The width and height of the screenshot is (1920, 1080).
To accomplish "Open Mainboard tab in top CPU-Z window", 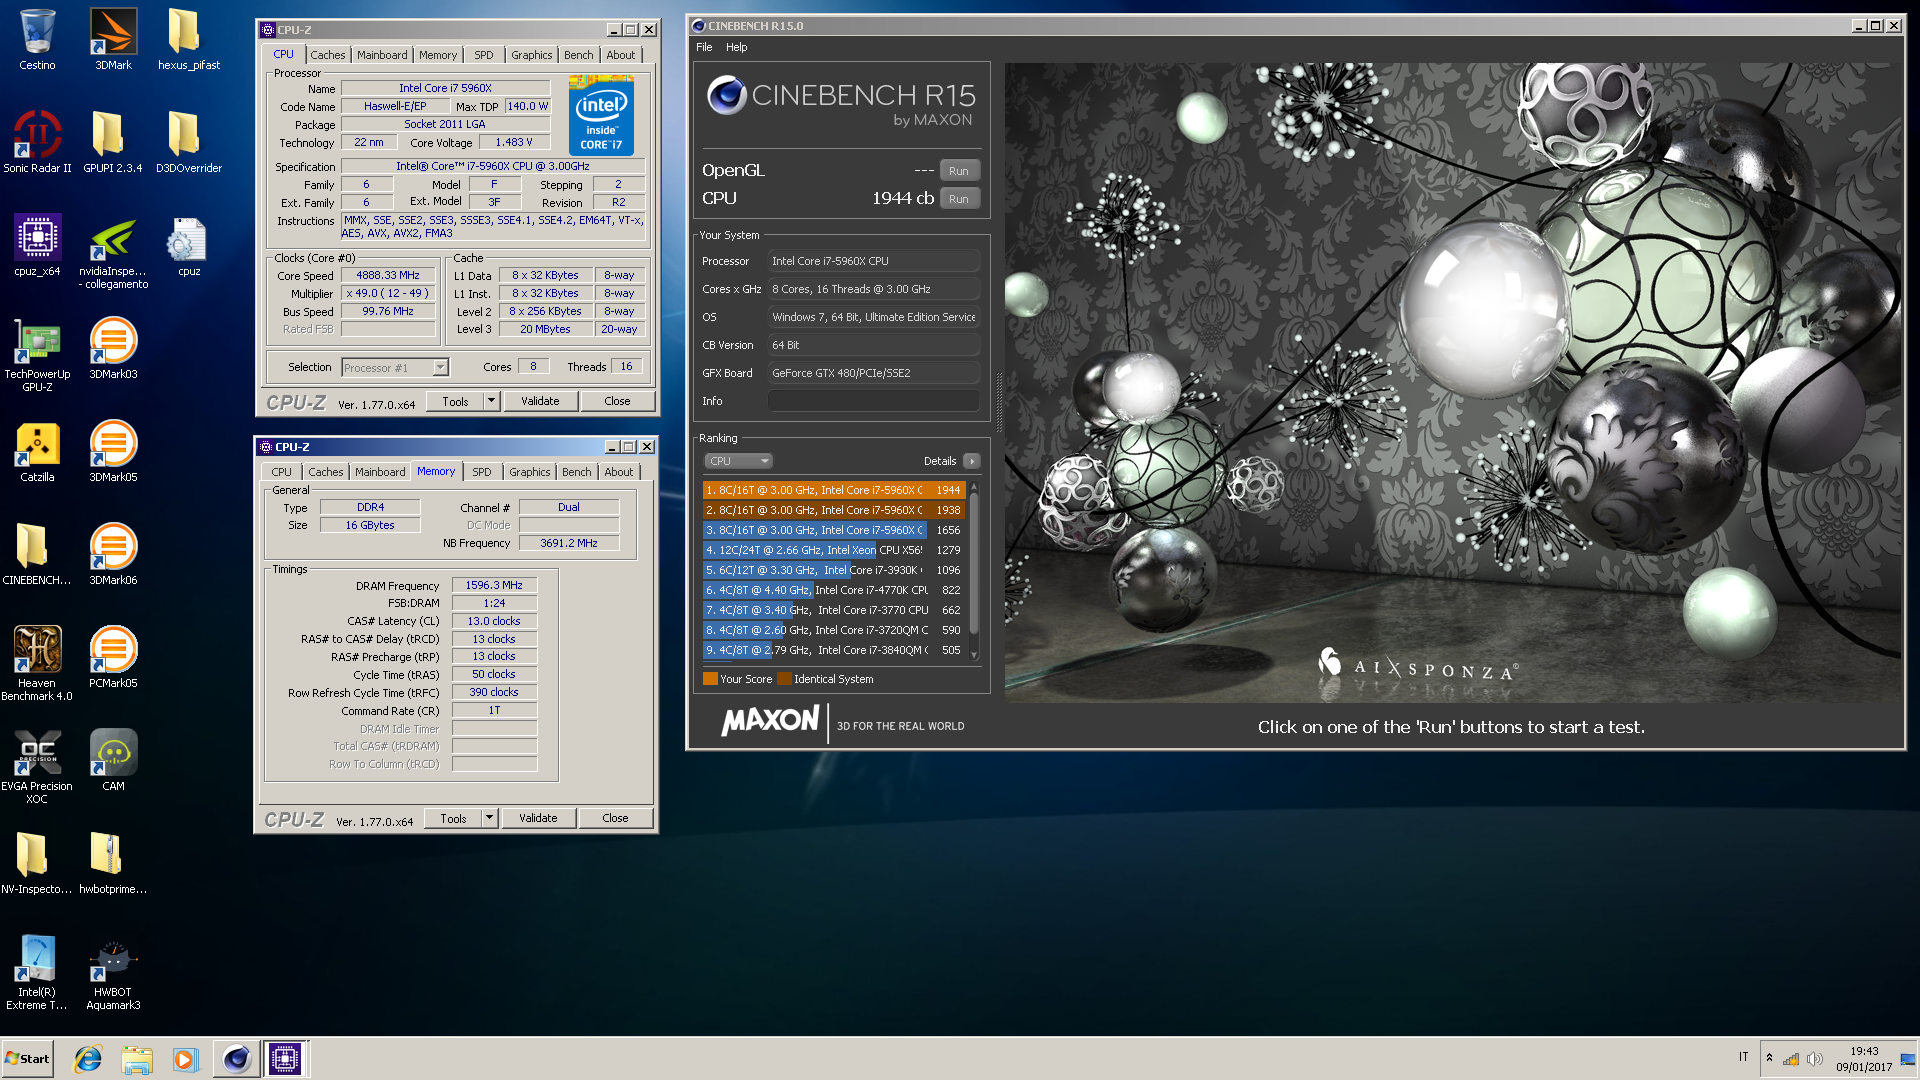I will pyautogui.click(x=382, y=55).
